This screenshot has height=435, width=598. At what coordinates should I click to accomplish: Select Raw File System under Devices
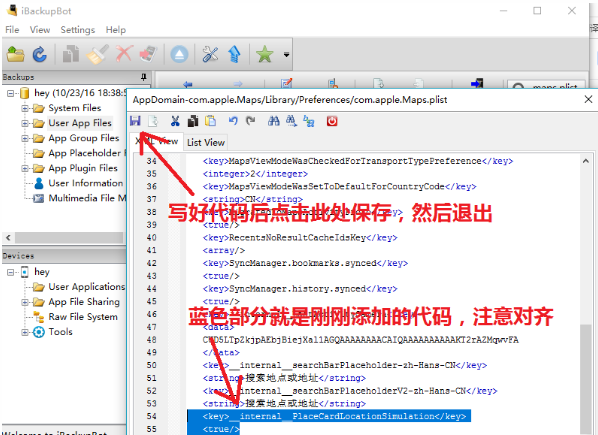pos(83,317)
